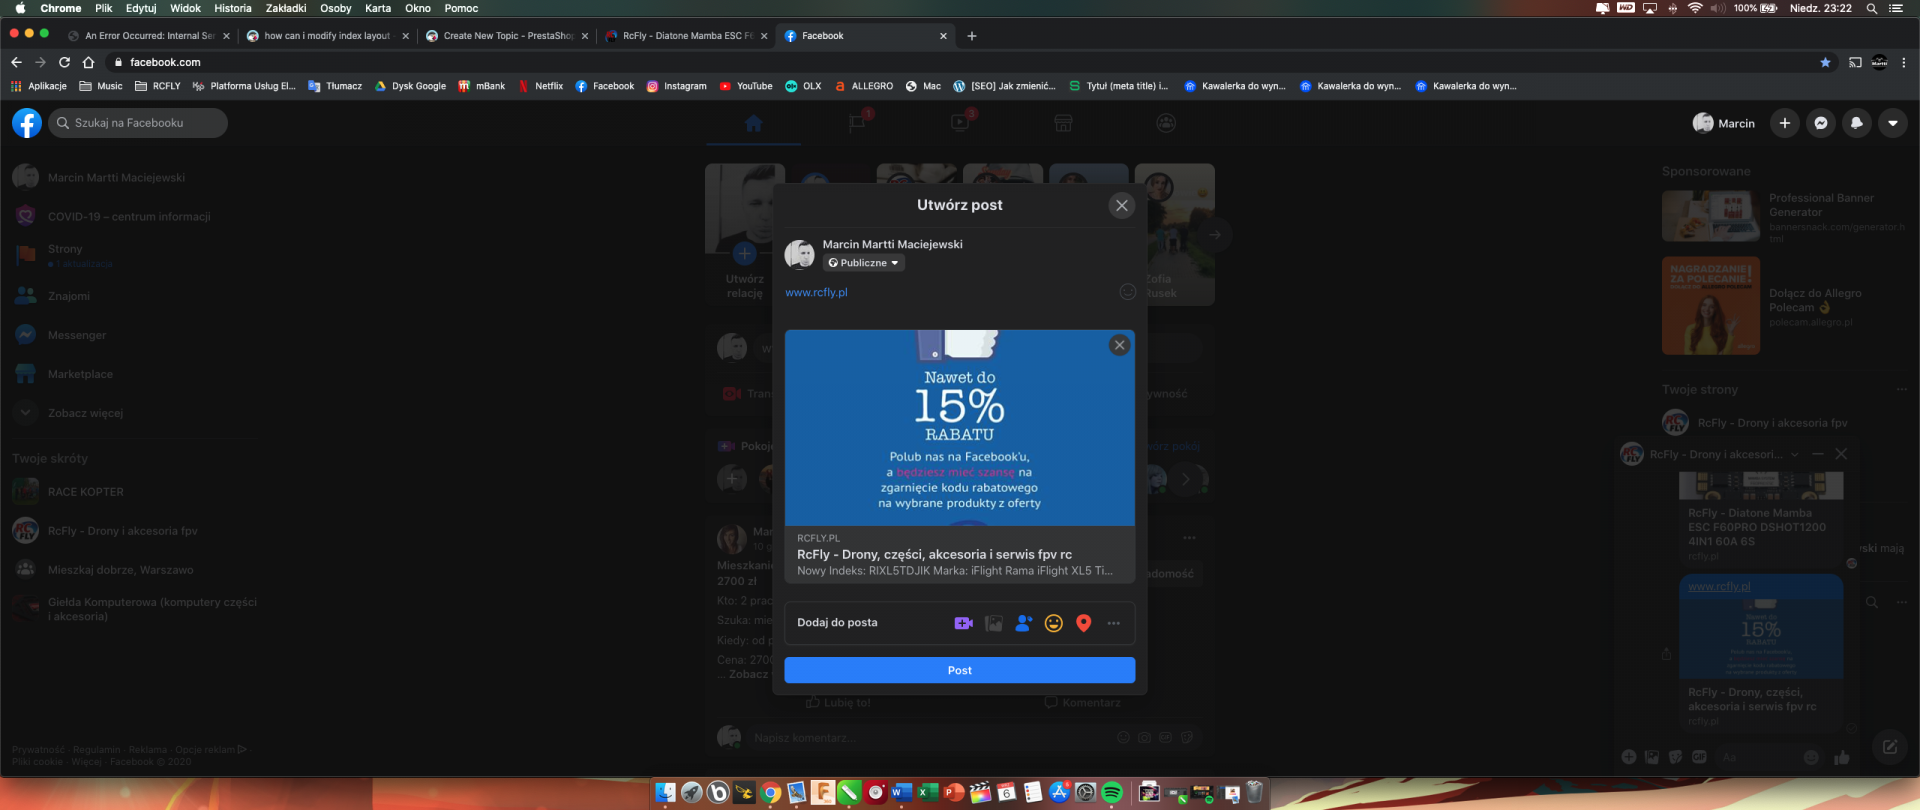Add a live video to the post

click(x=964, y=623)
